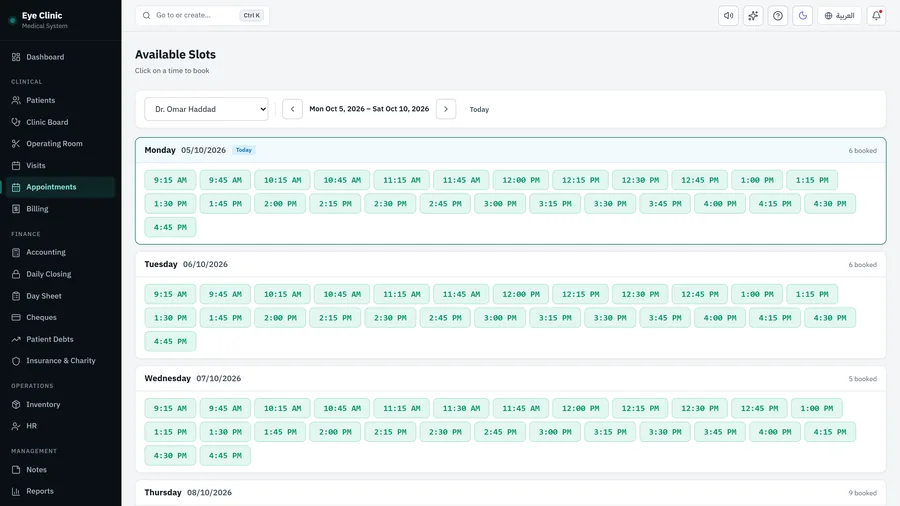
Task: Click Tuesday's '6 booked' count
Action: coord(863,264)
